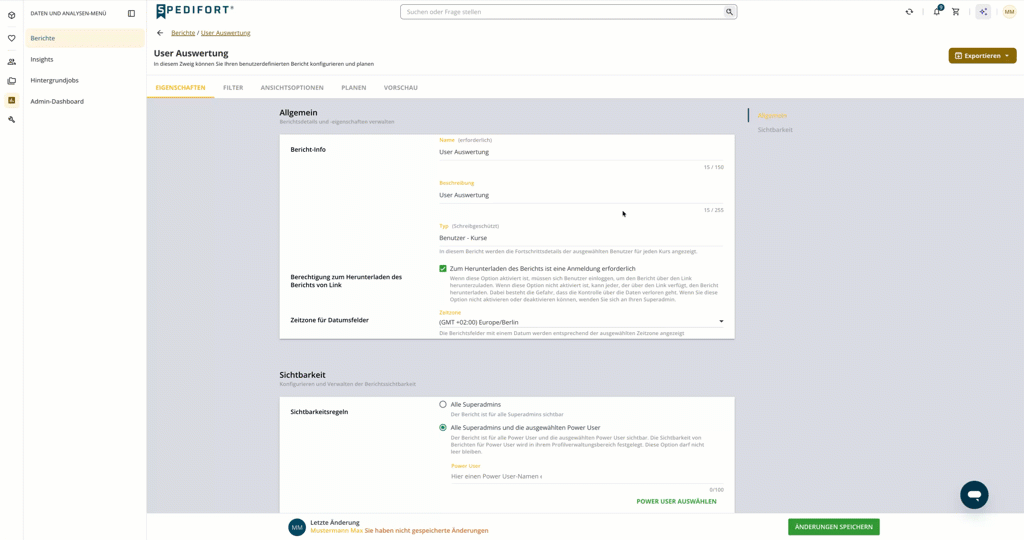Open notifications bell icon

937,11
